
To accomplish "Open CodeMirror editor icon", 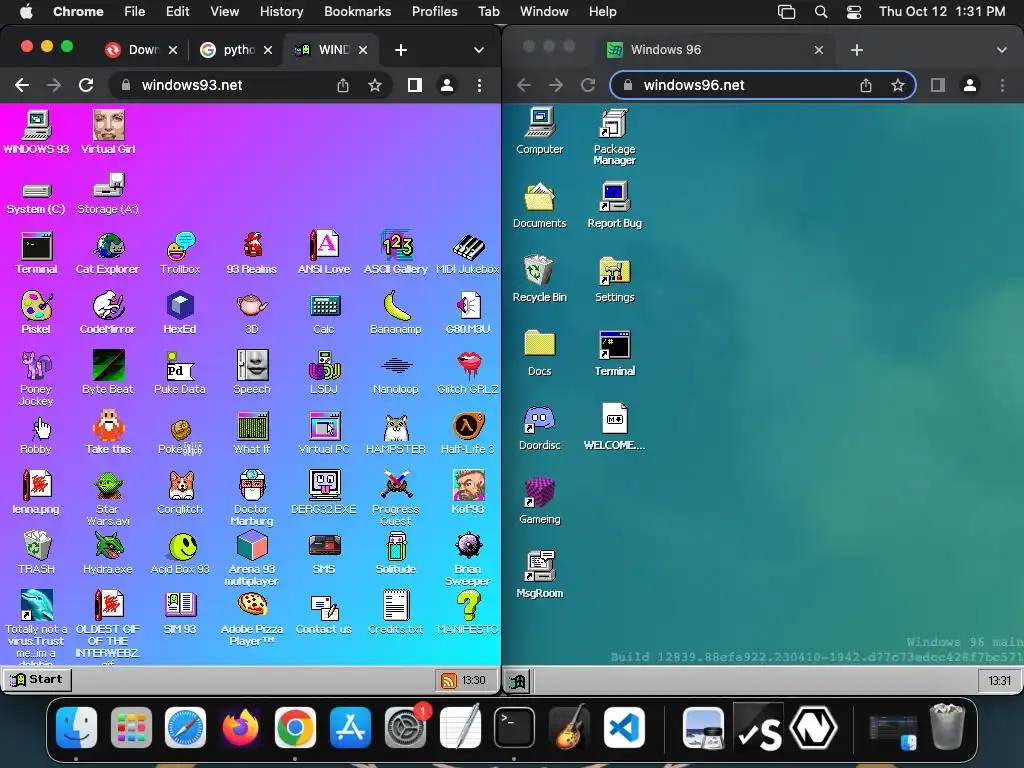I will (x=108, y=313).
